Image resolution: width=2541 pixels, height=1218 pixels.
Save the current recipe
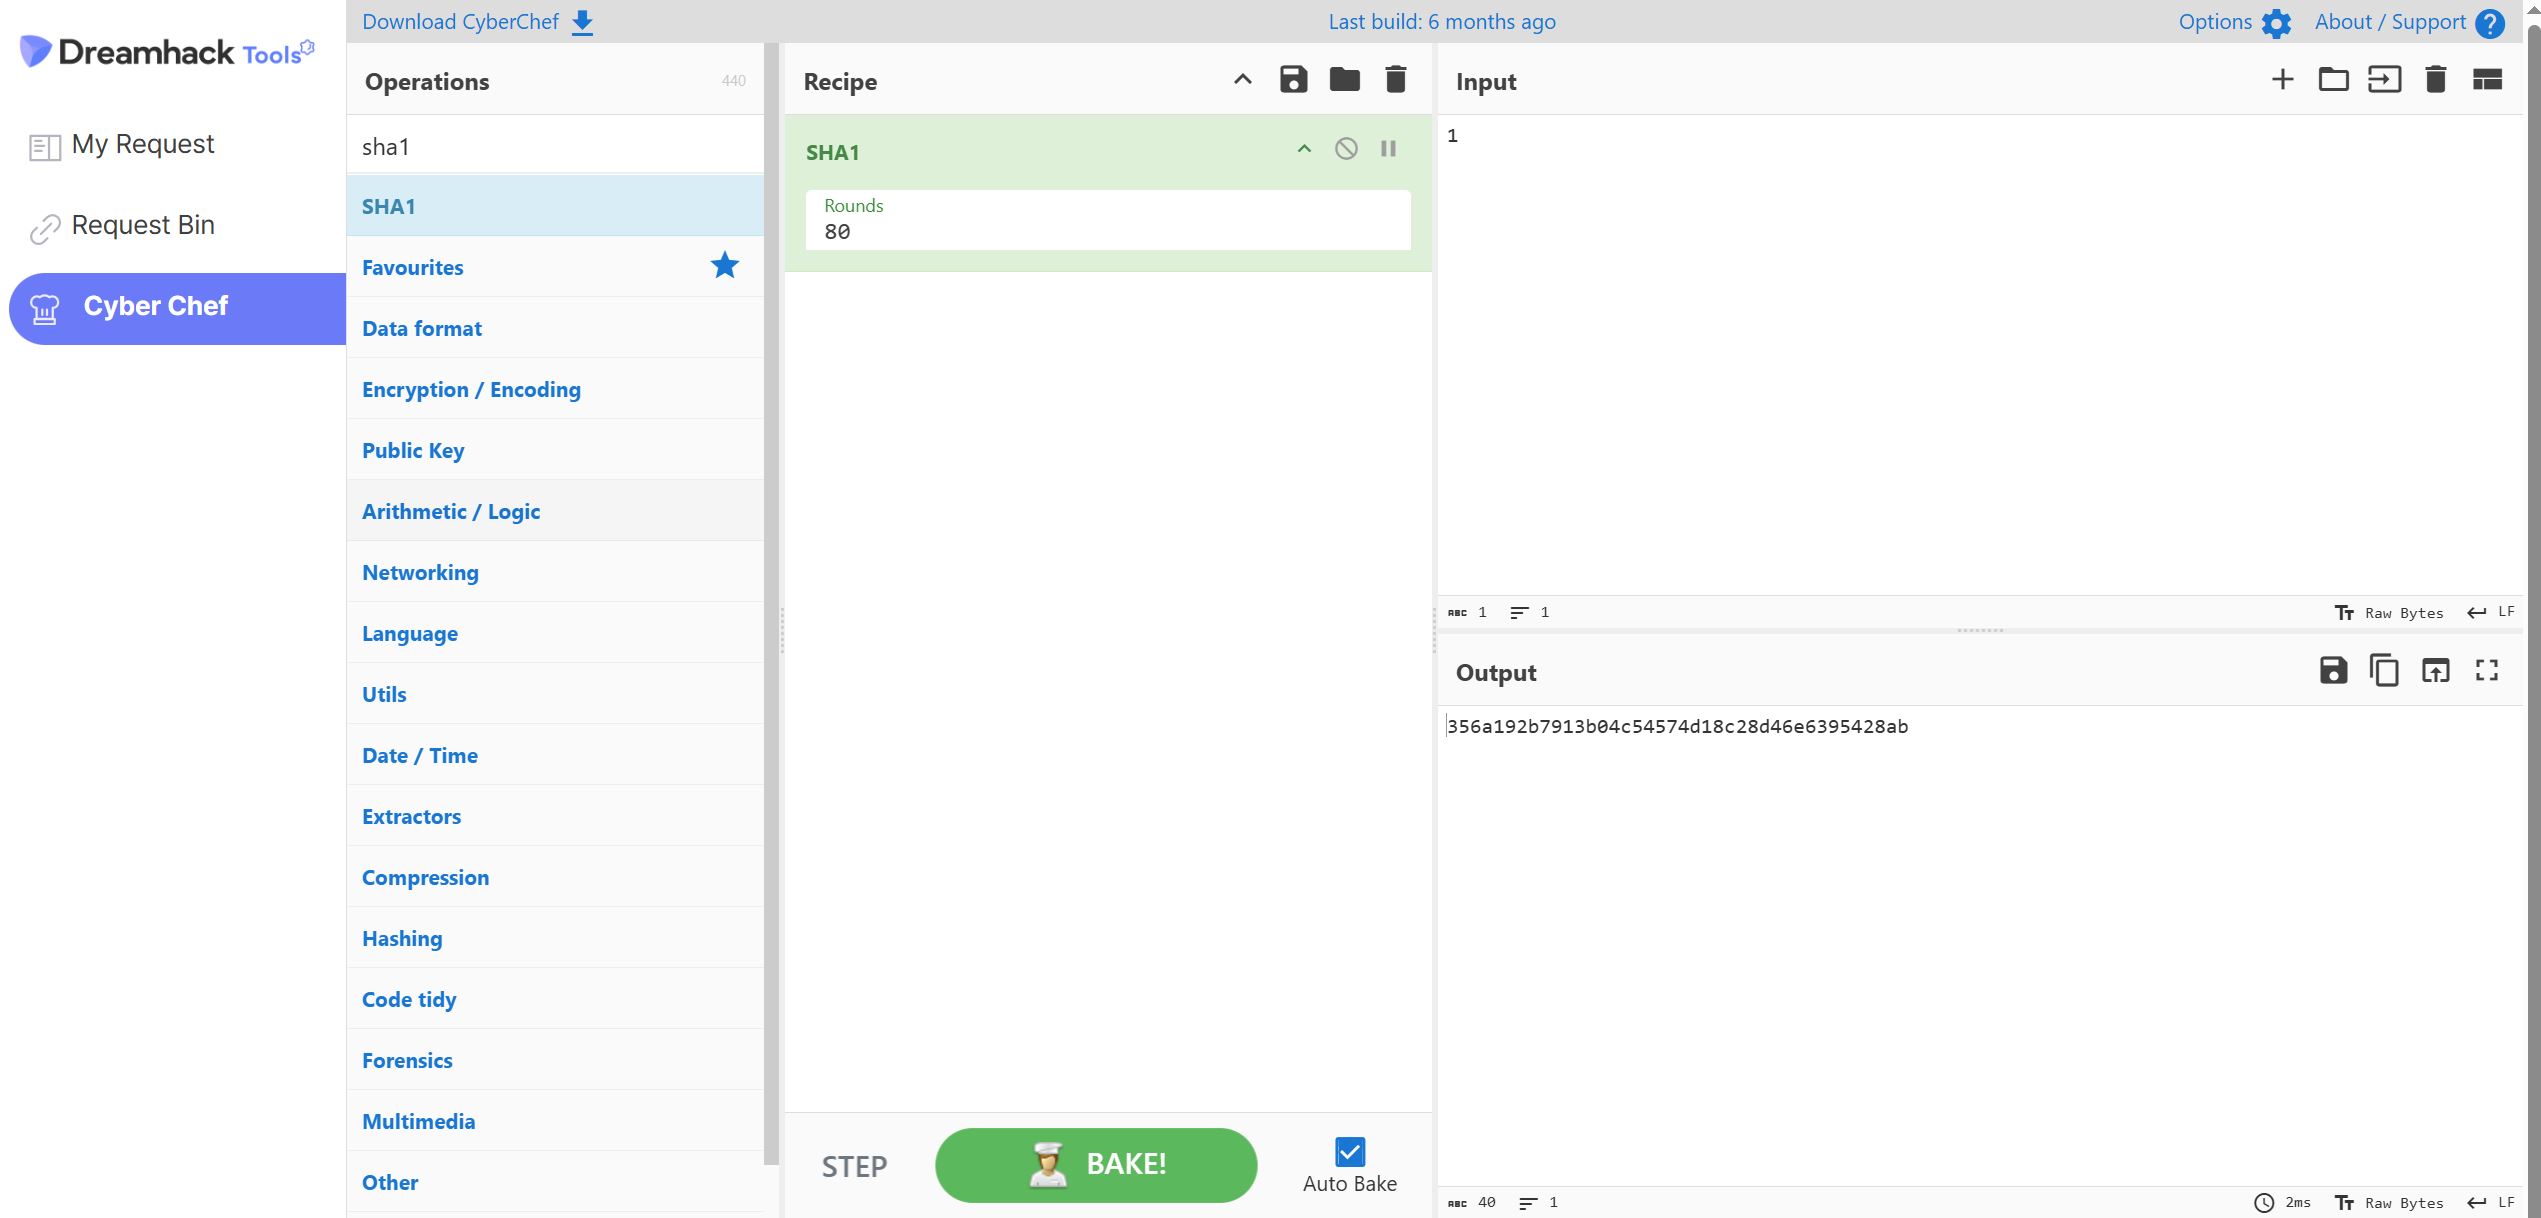(1293, 80)
